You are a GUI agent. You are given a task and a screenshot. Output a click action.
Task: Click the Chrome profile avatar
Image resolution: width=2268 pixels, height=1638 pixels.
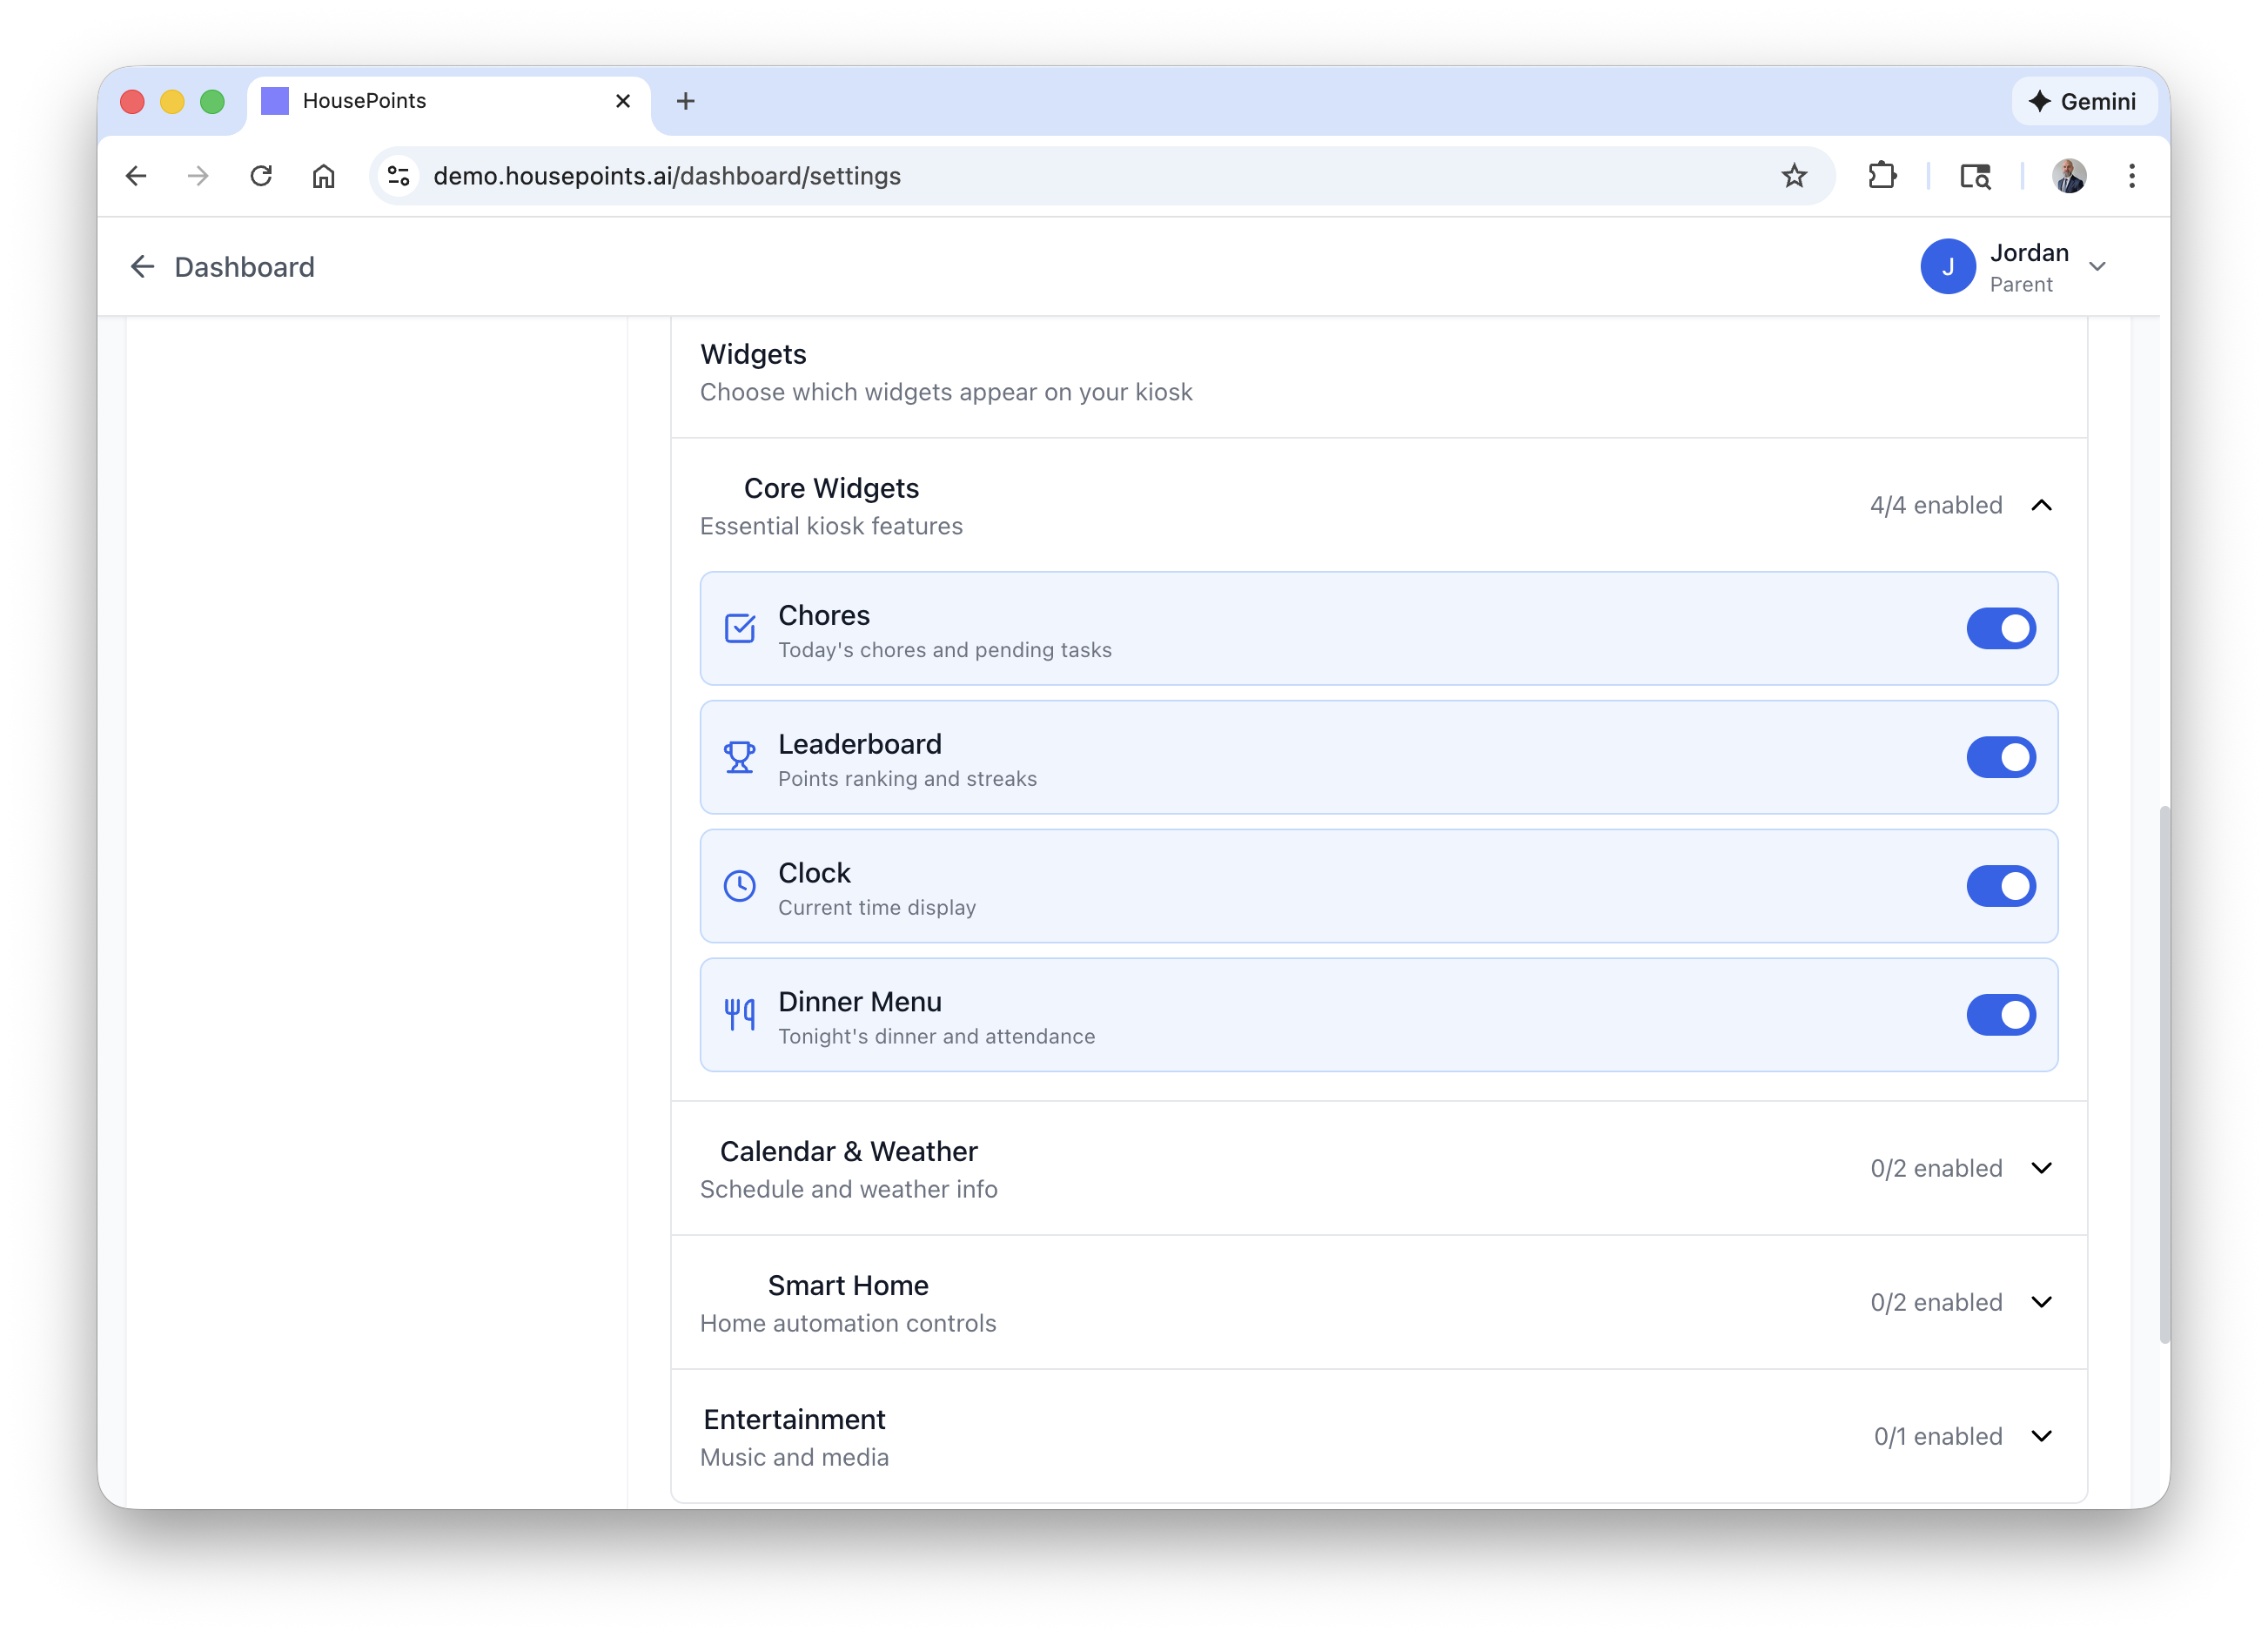coord(2069,176)
